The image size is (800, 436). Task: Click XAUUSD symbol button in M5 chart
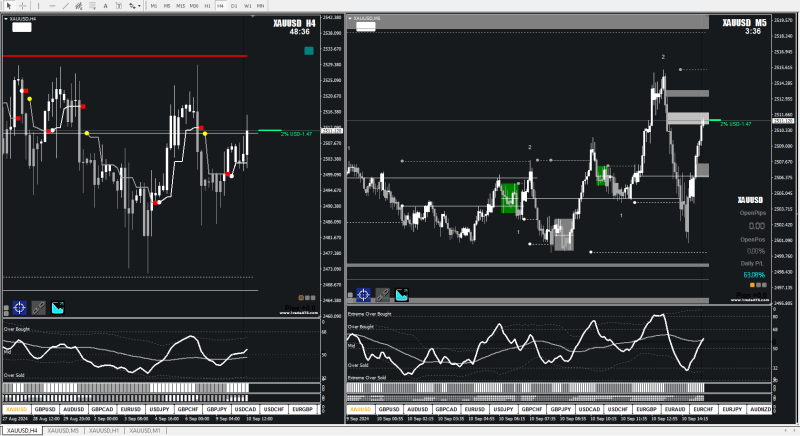pos(360,409)
